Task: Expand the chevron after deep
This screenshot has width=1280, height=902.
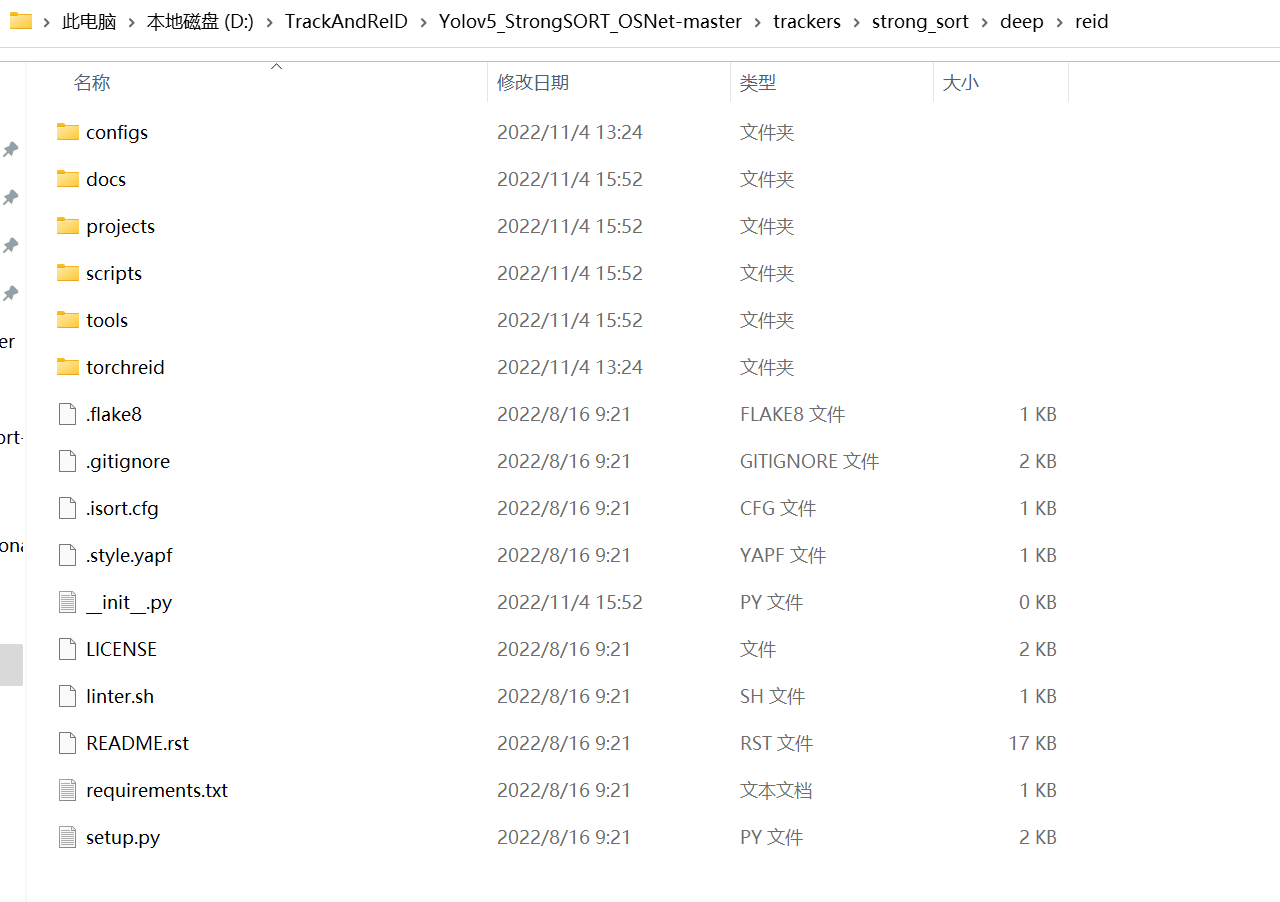Action: point(1060,22)
